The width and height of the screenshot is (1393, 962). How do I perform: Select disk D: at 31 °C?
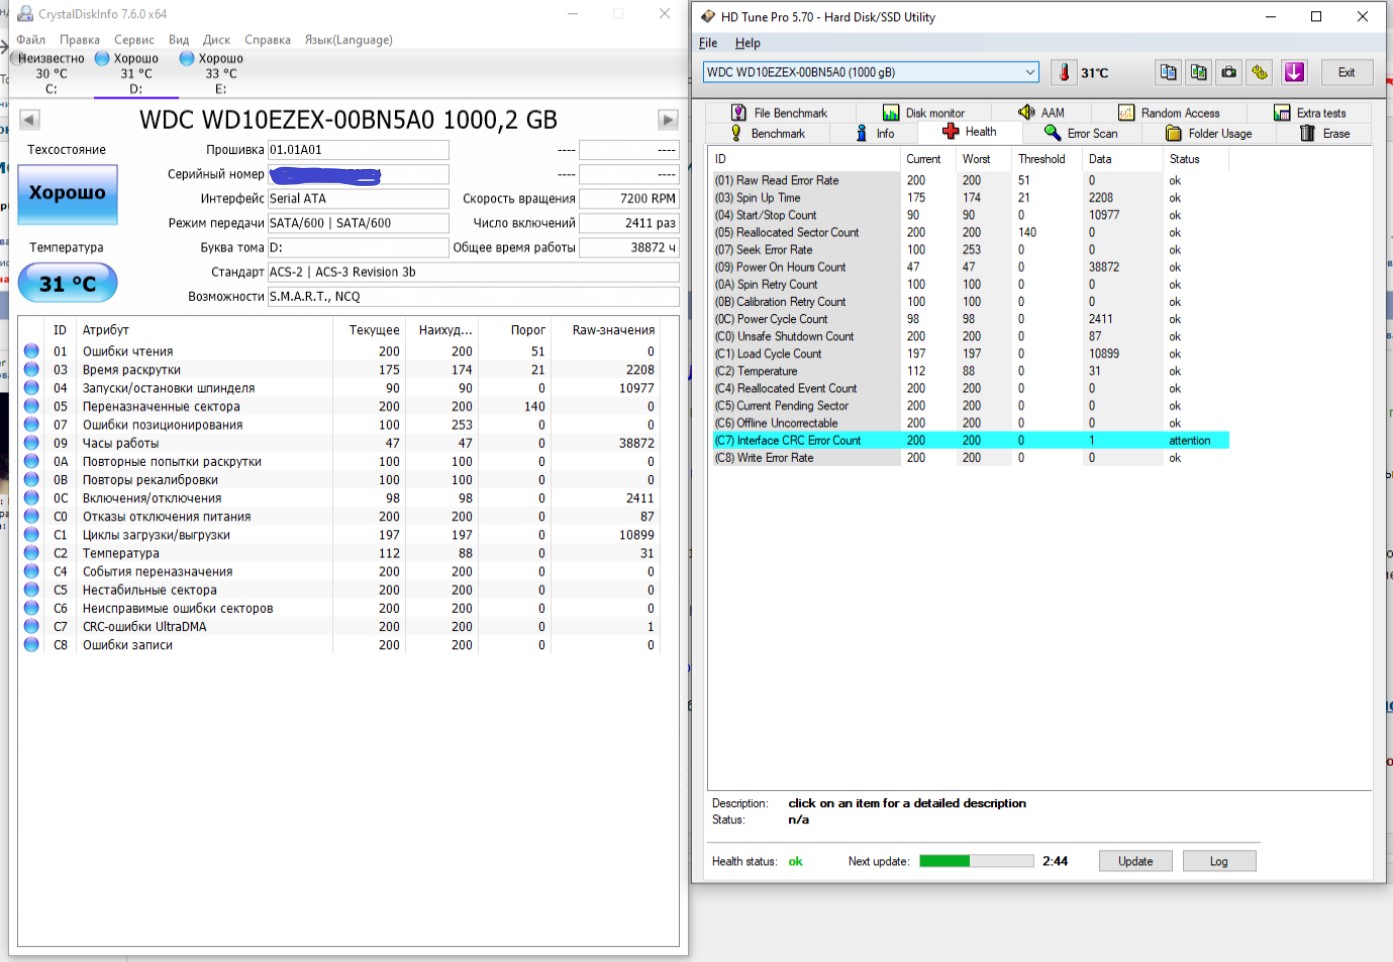click(136, 73)
